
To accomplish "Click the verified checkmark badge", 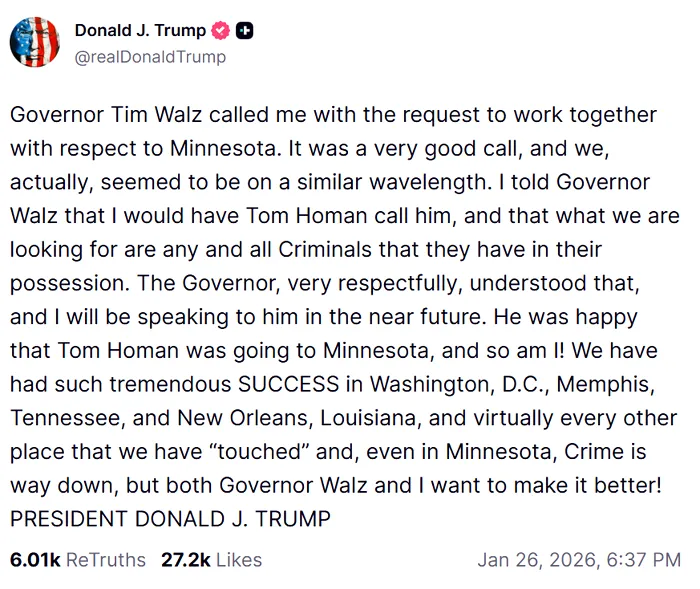I will [x=221, y=31].
